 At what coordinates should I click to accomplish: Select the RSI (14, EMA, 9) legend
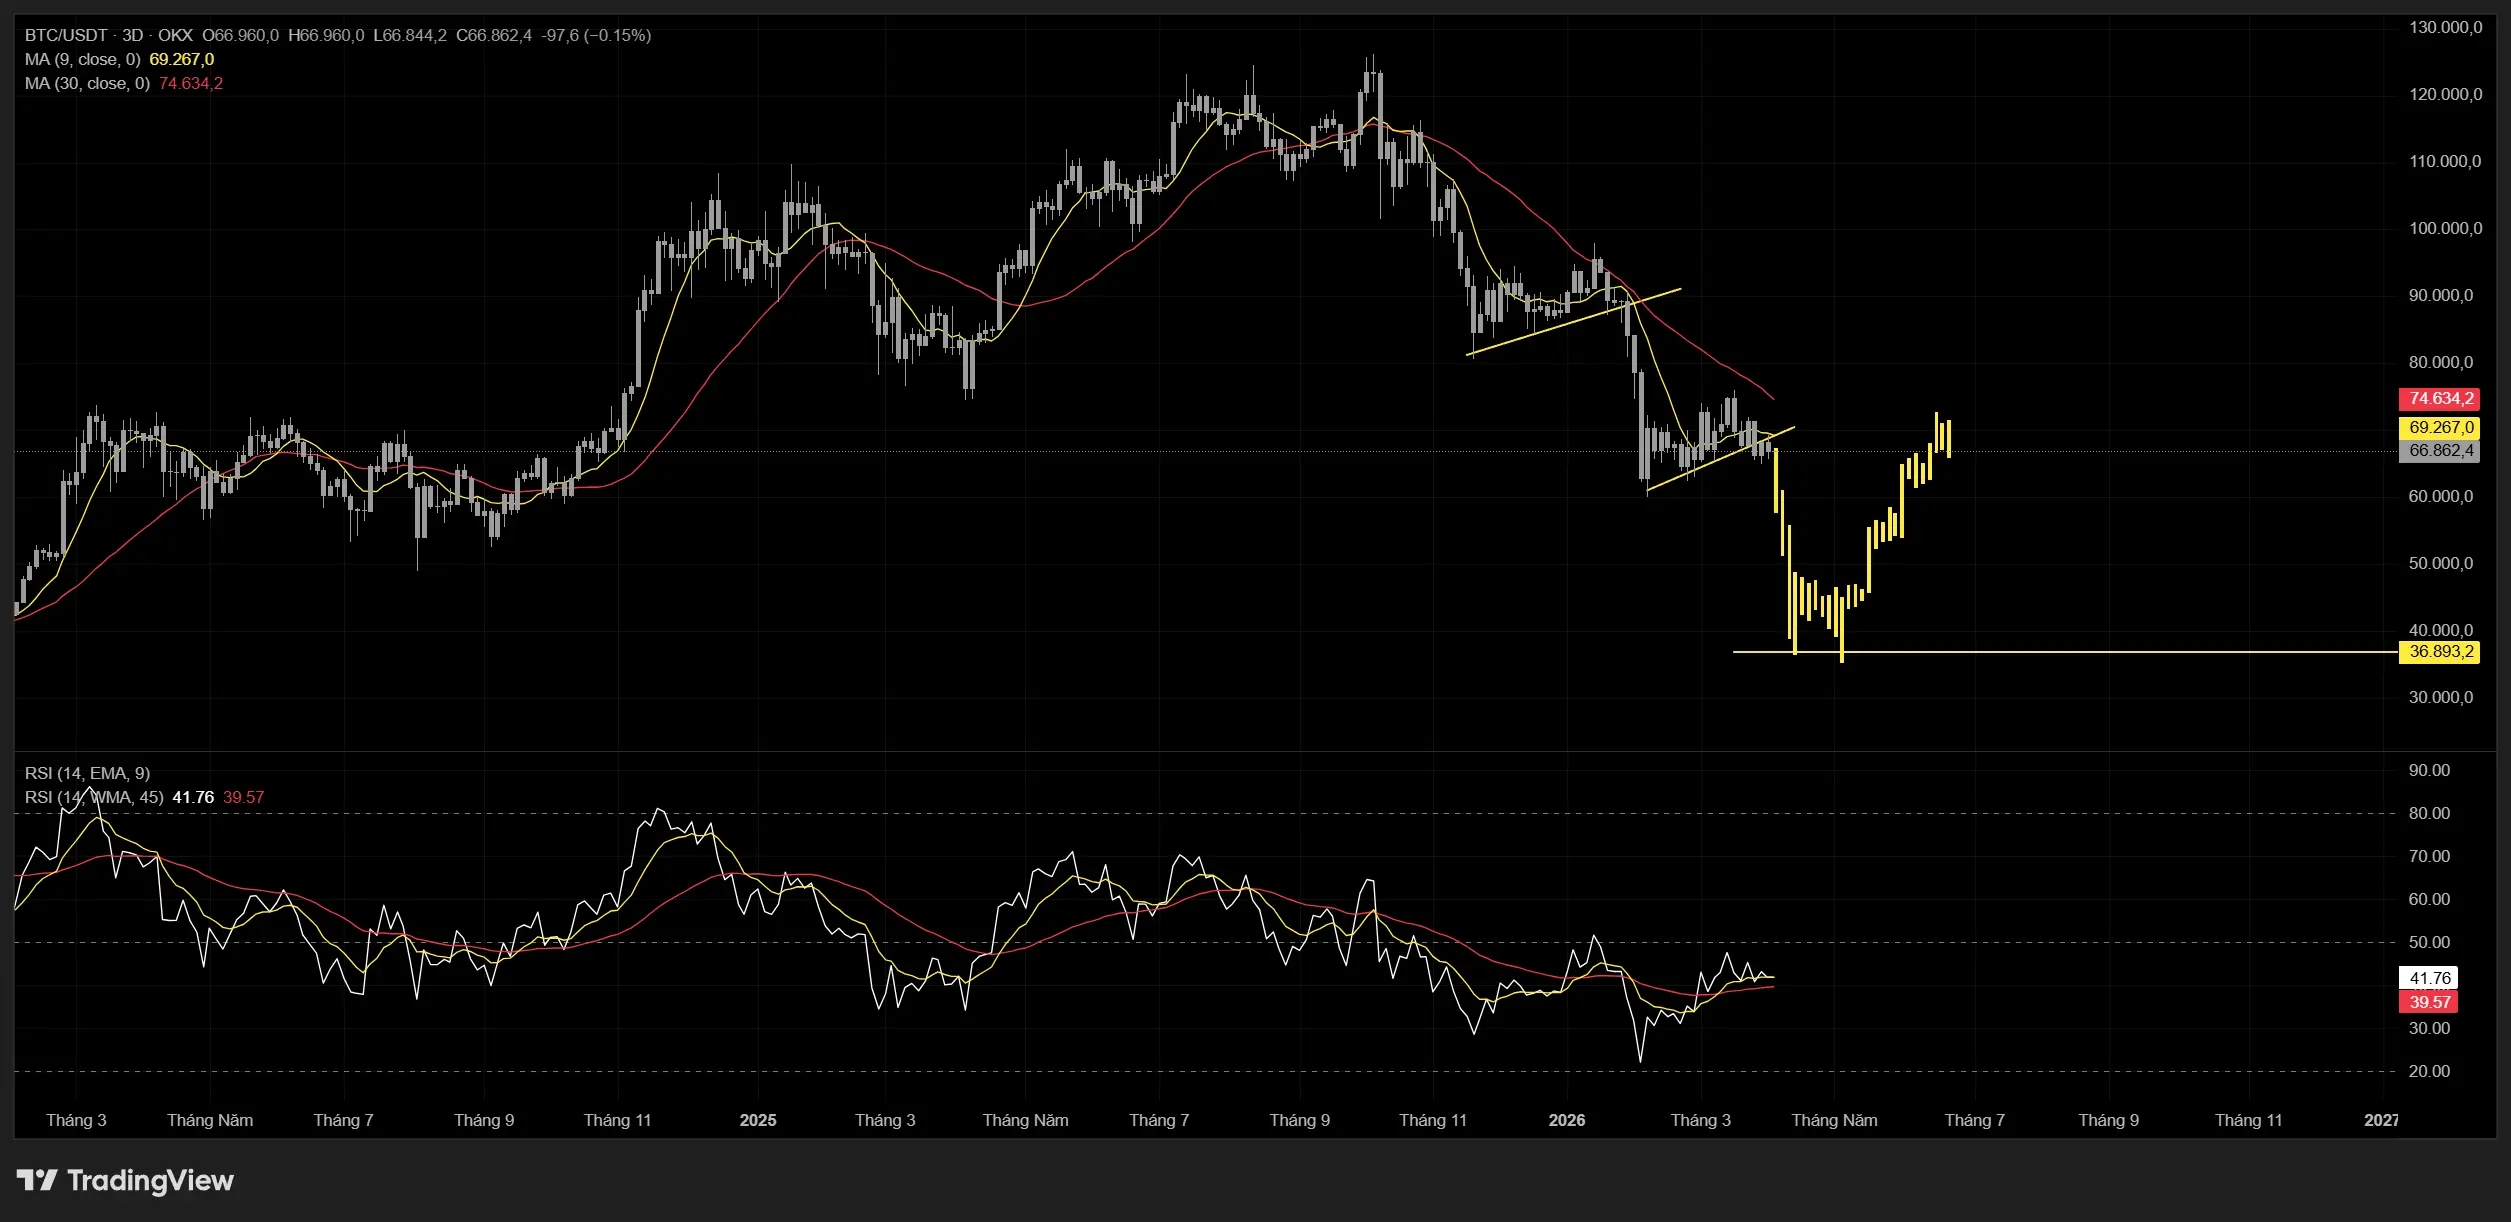point(87,773)
